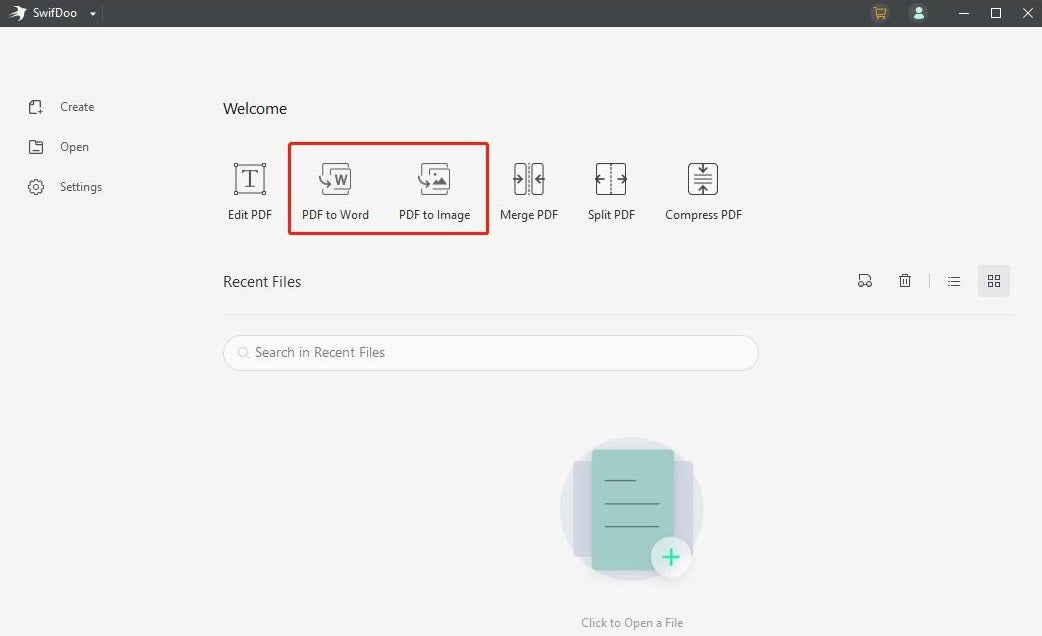Select the Merge PDF tool

(x=528, y=190)
